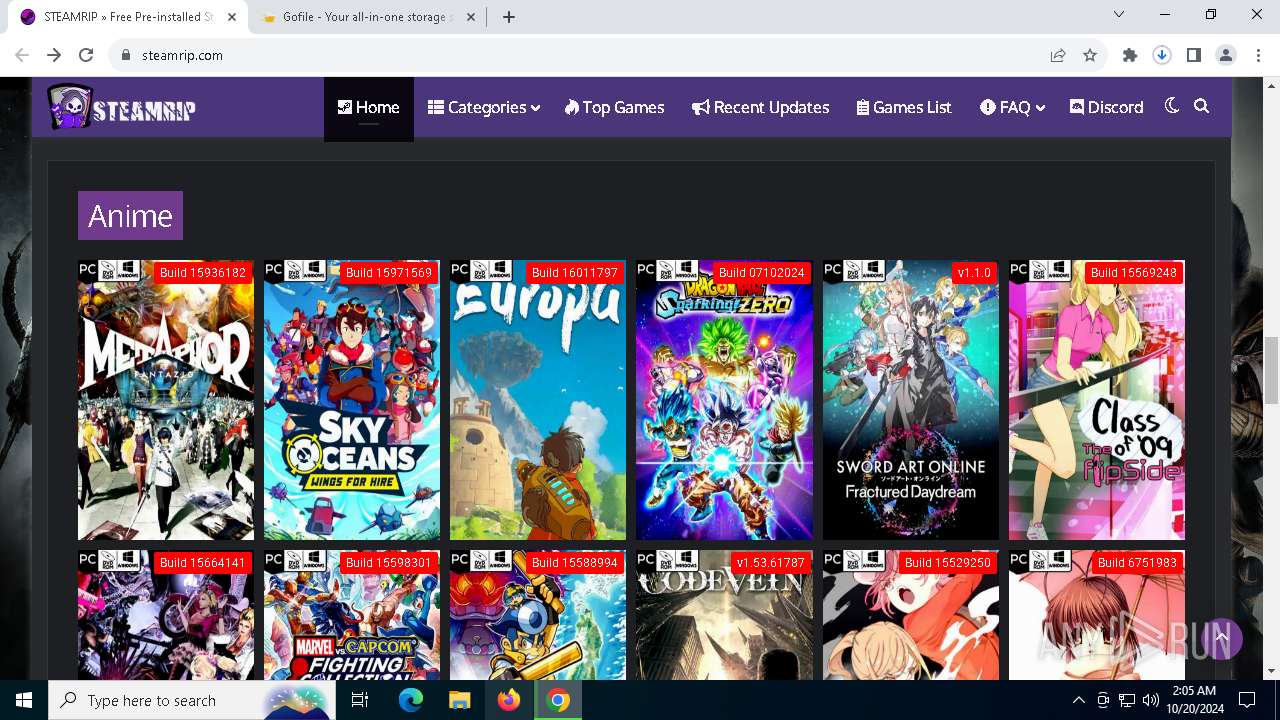This screenshot has height=720, width=1280.
Task: Open Chrome three-dot menu
Action: (1257, 55)
